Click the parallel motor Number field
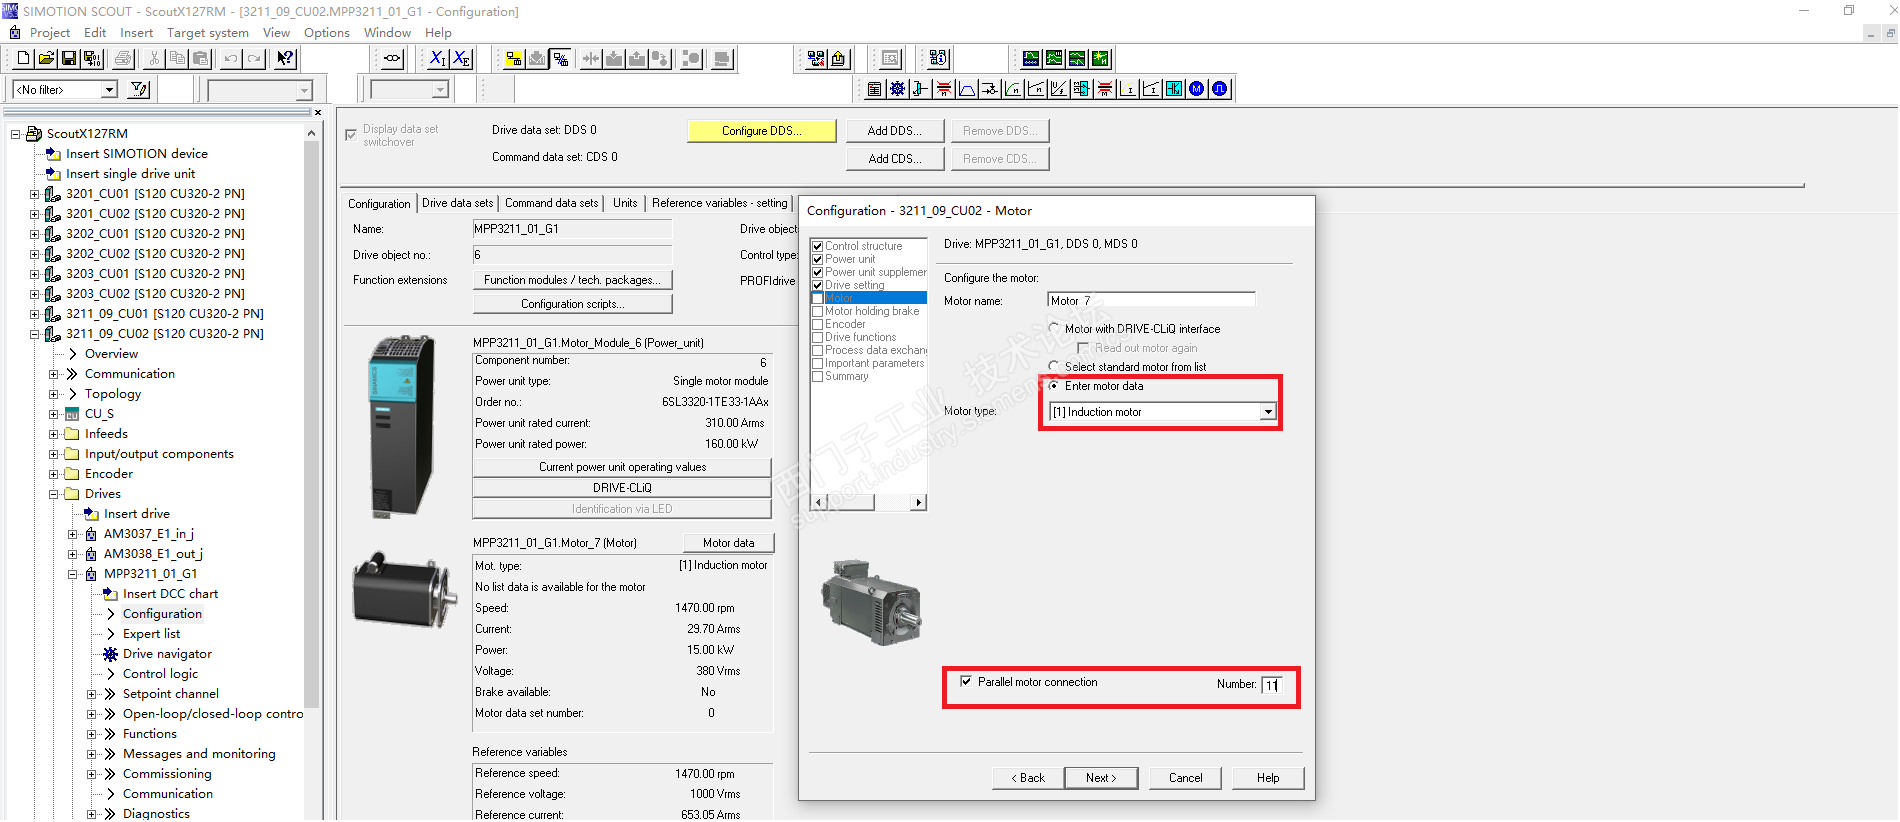The width and height of the screenshot is (1900, 822). [1271, 685]
